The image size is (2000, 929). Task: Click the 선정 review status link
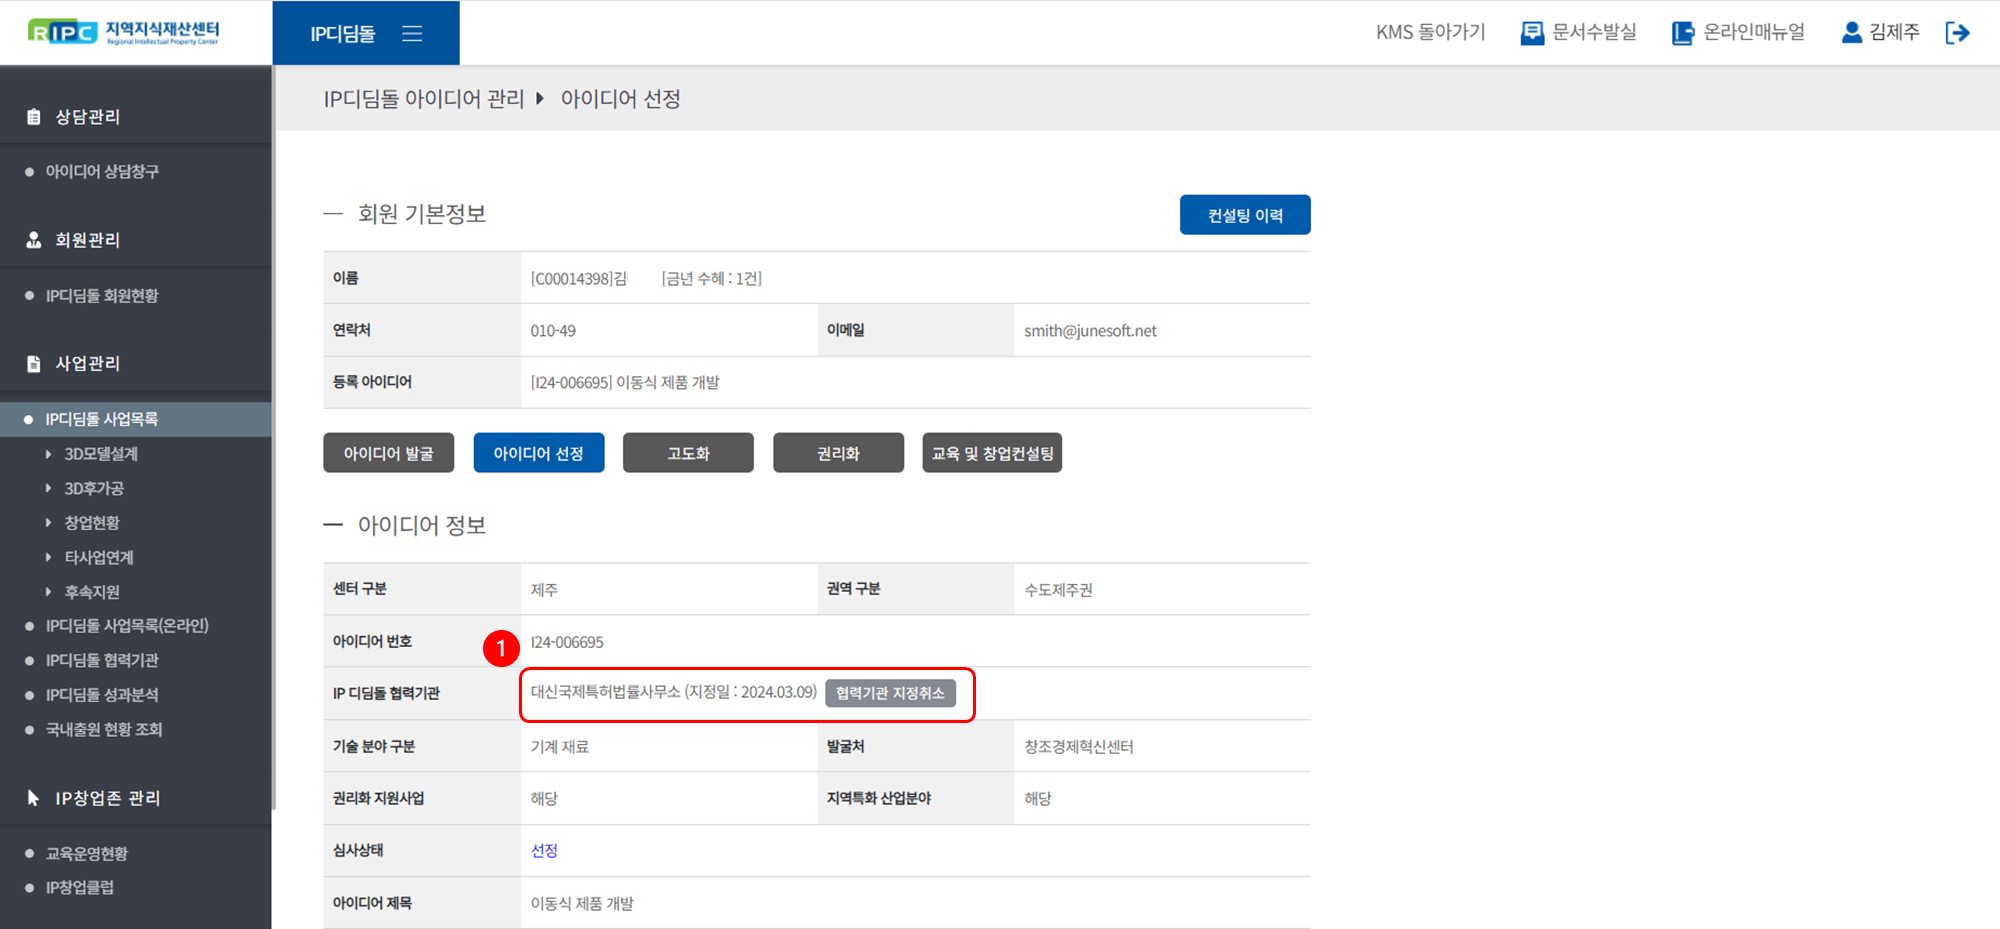coord(544,850)
